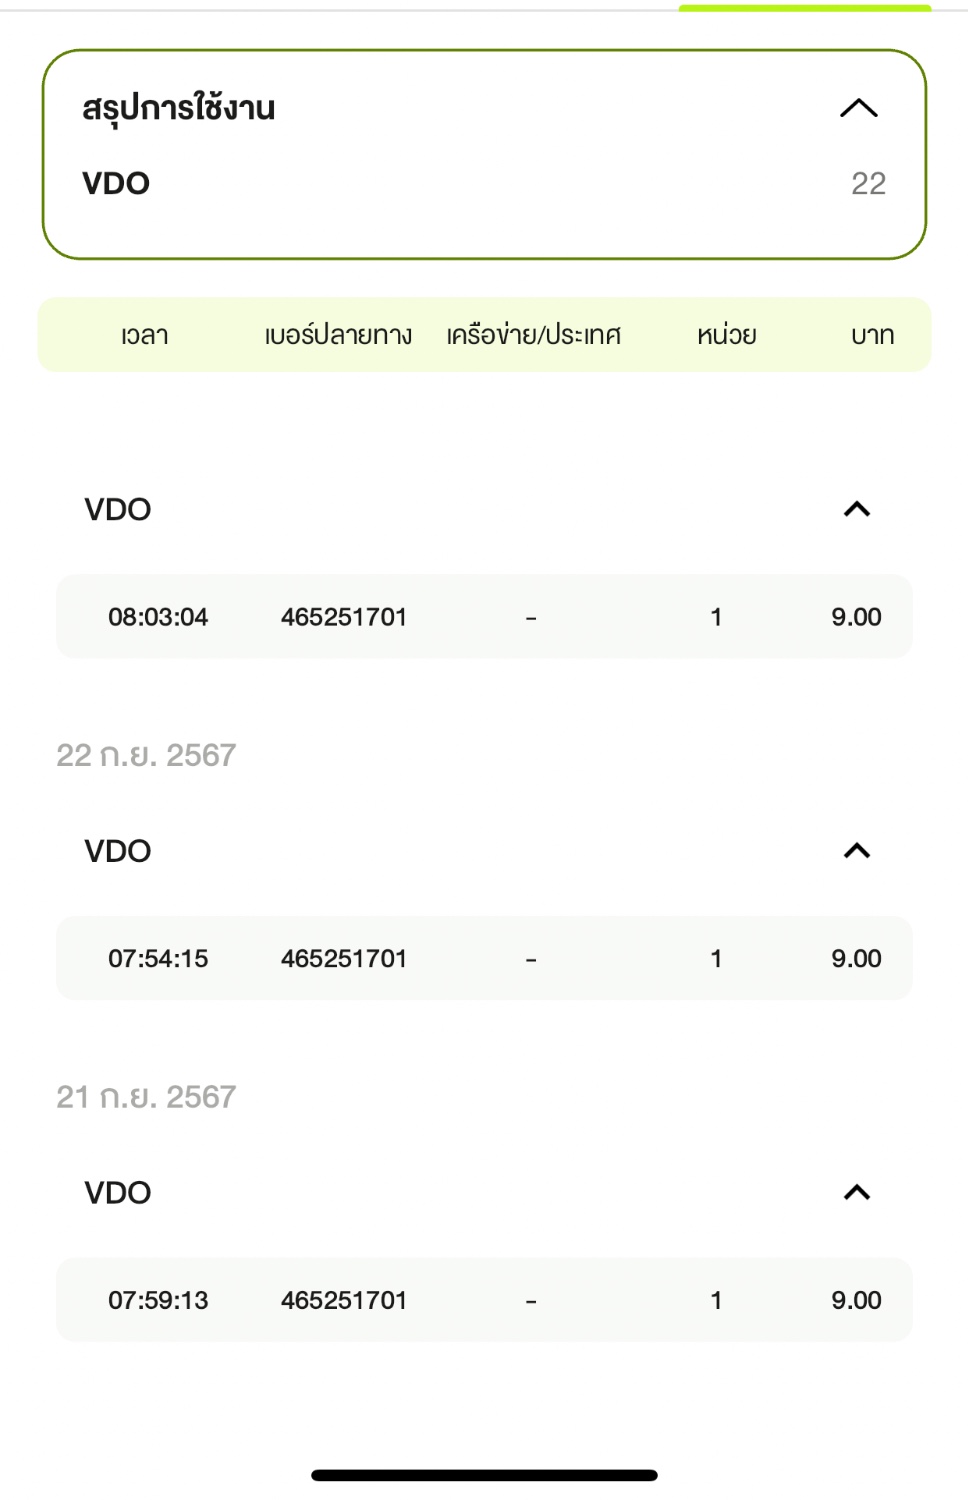Select the หน่วย column header

point(727,335)
